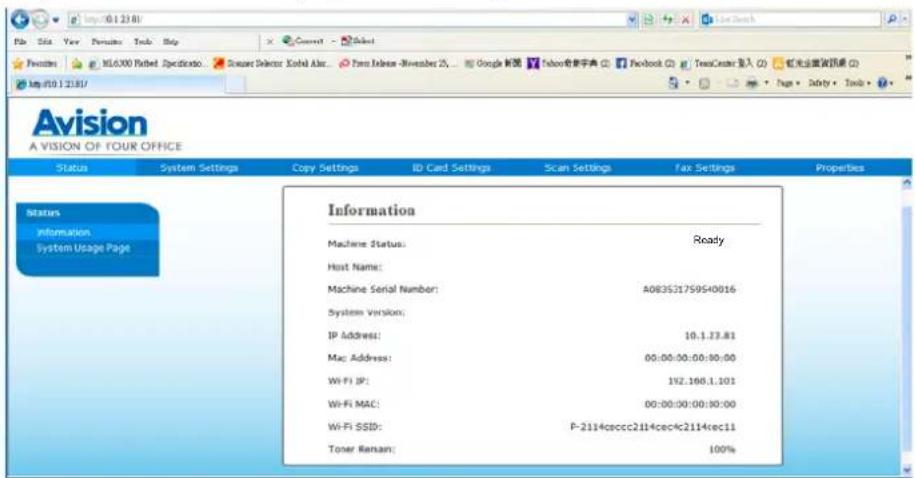Click the Select toolbar button
The image size is (915, 478).
click(358, 41)
